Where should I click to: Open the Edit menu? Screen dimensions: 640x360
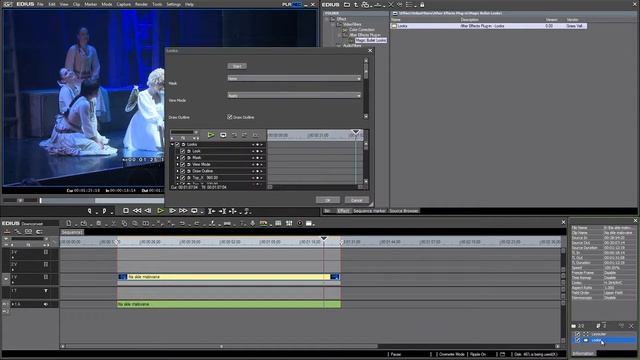pos(52,4)
